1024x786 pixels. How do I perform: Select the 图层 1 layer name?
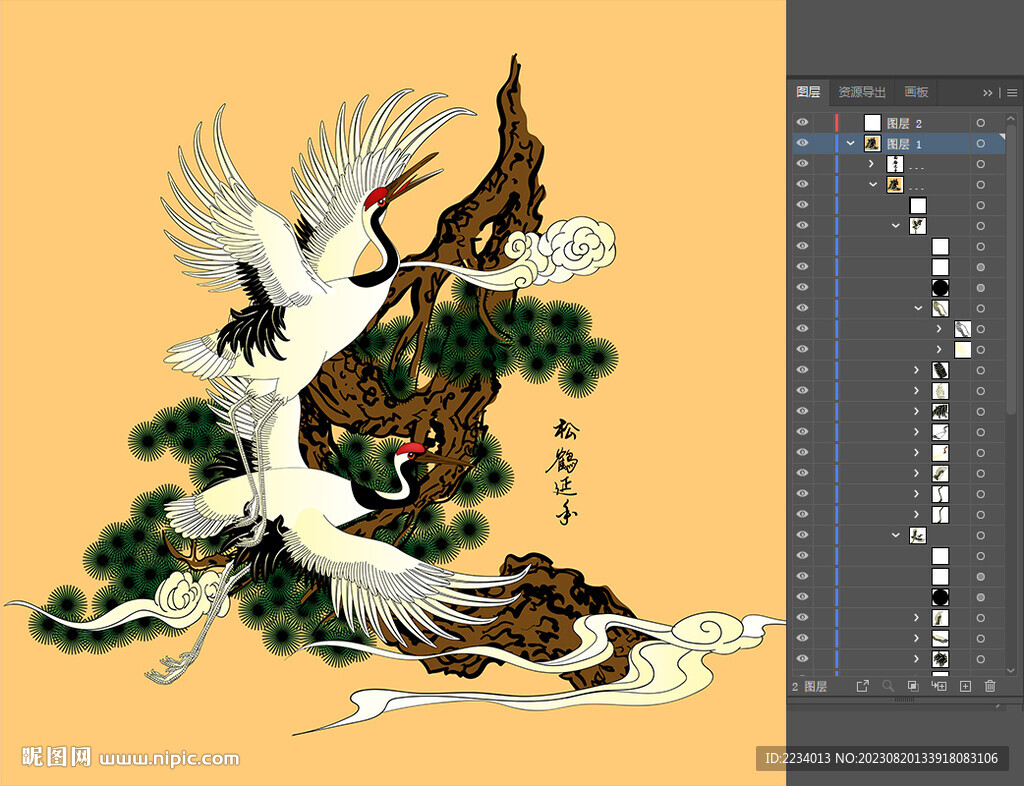904,144
